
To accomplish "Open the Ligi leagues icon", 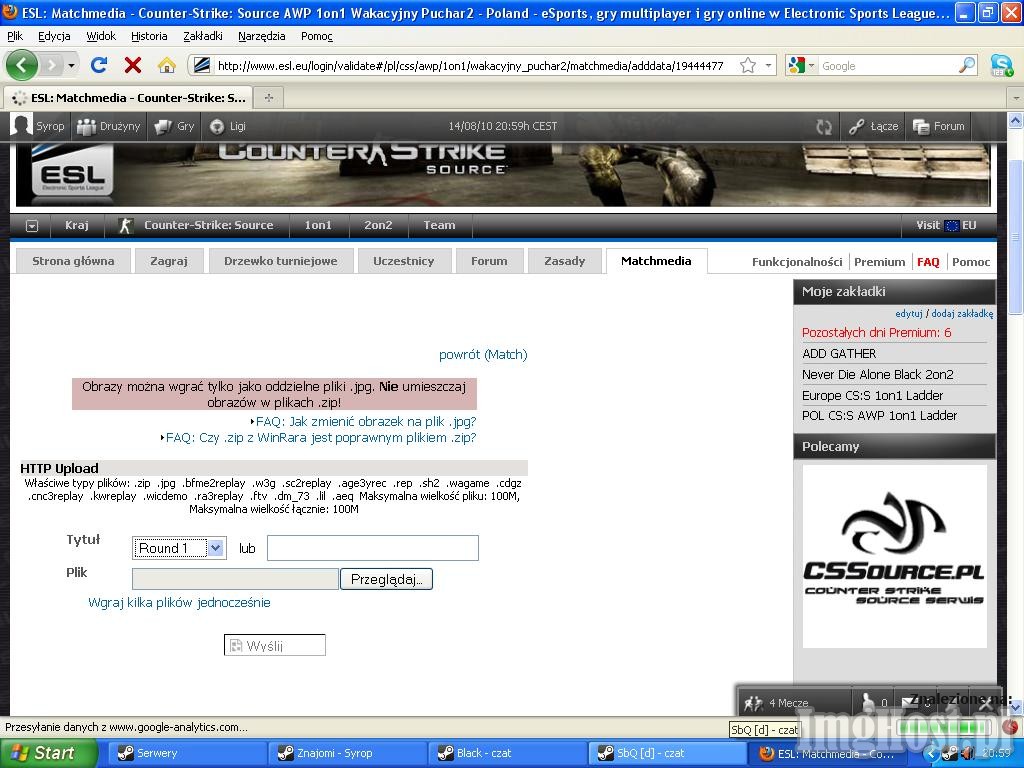I will (x=217, y=127).
